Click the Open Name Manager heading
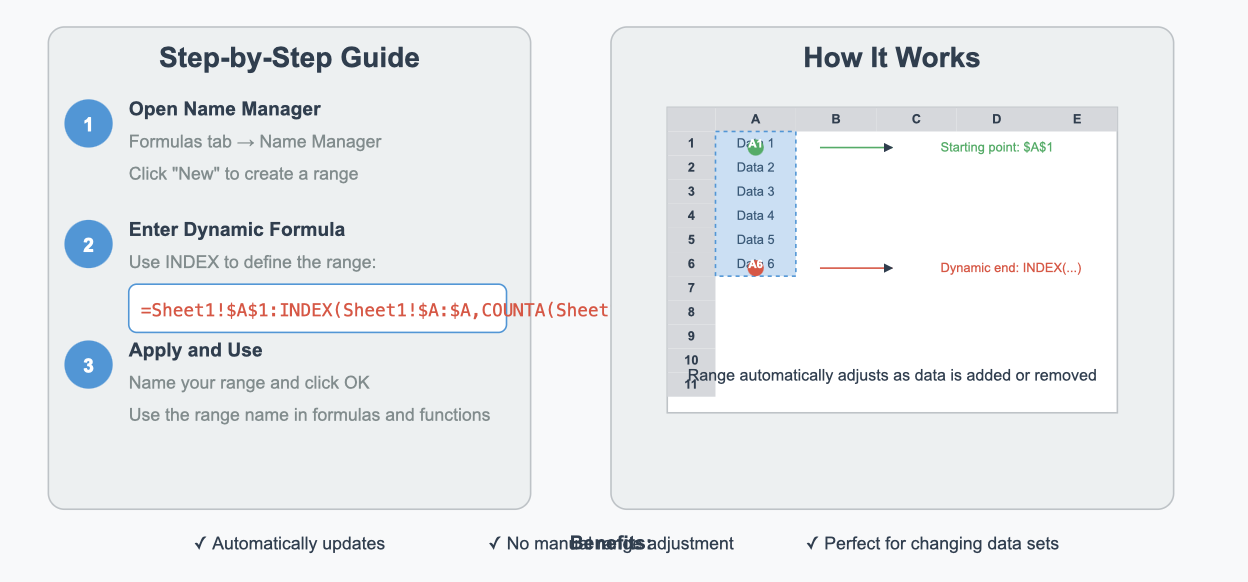The width and height of the screenshot is (1248, 582). 225,109
